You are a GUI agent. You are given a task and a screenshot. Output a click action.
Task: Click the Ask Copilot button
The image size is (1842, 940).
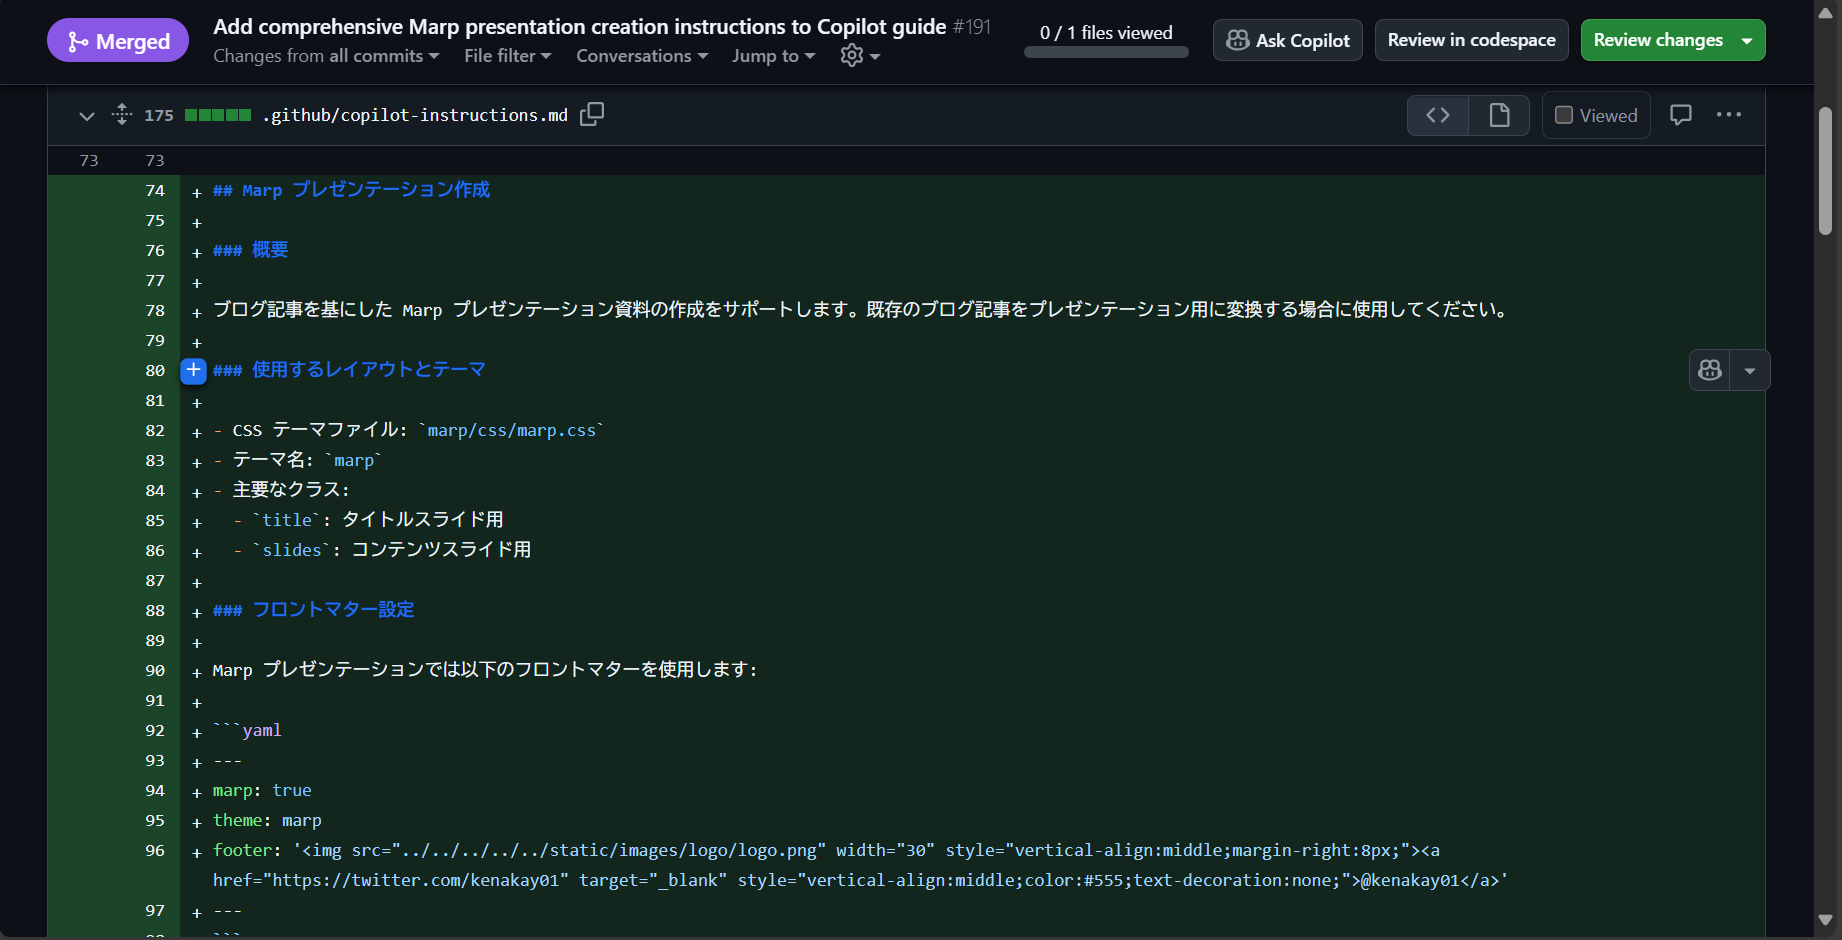coord(1287,40)
